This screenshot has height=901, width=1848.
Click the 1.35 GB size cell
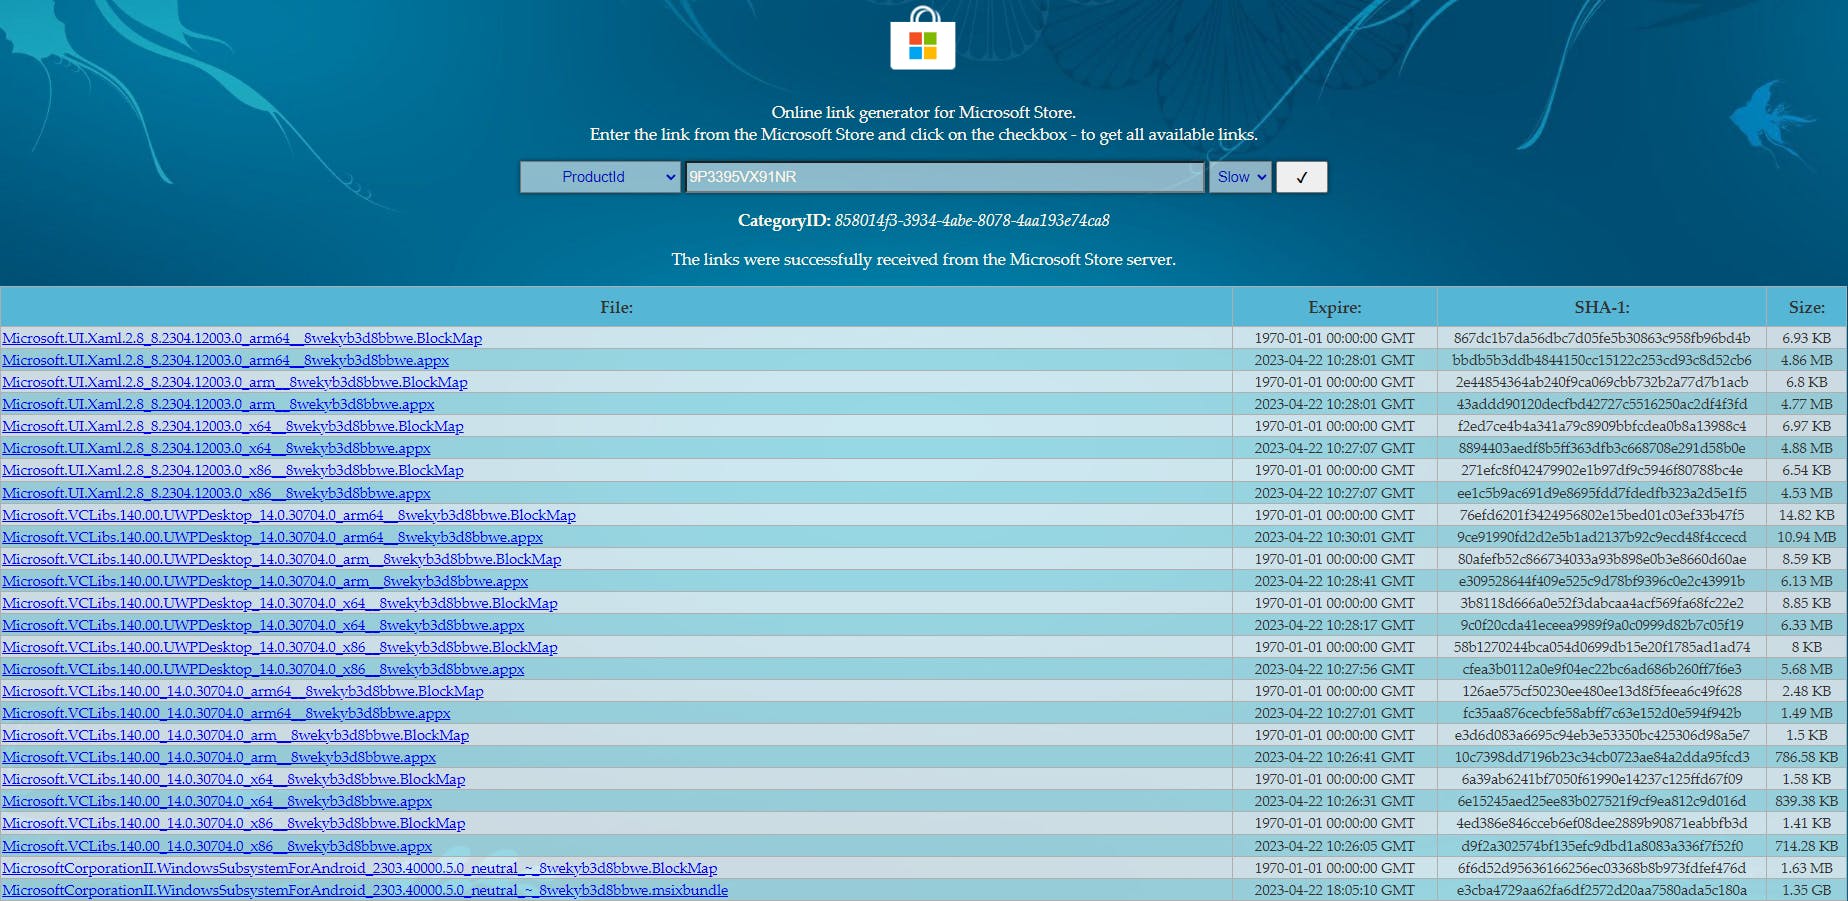click(1806, 890)
